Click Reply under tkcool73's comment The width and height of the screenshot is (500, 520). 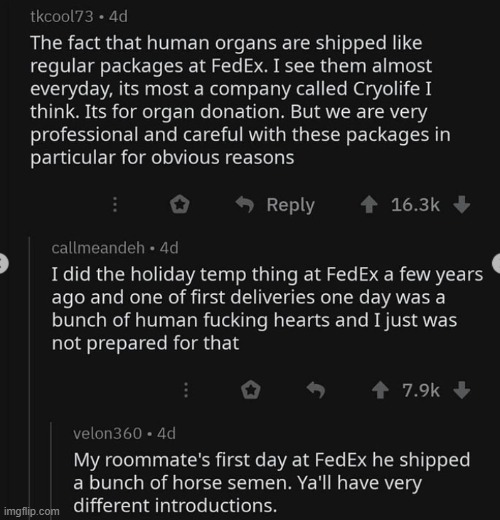click(x=275, y=205)
